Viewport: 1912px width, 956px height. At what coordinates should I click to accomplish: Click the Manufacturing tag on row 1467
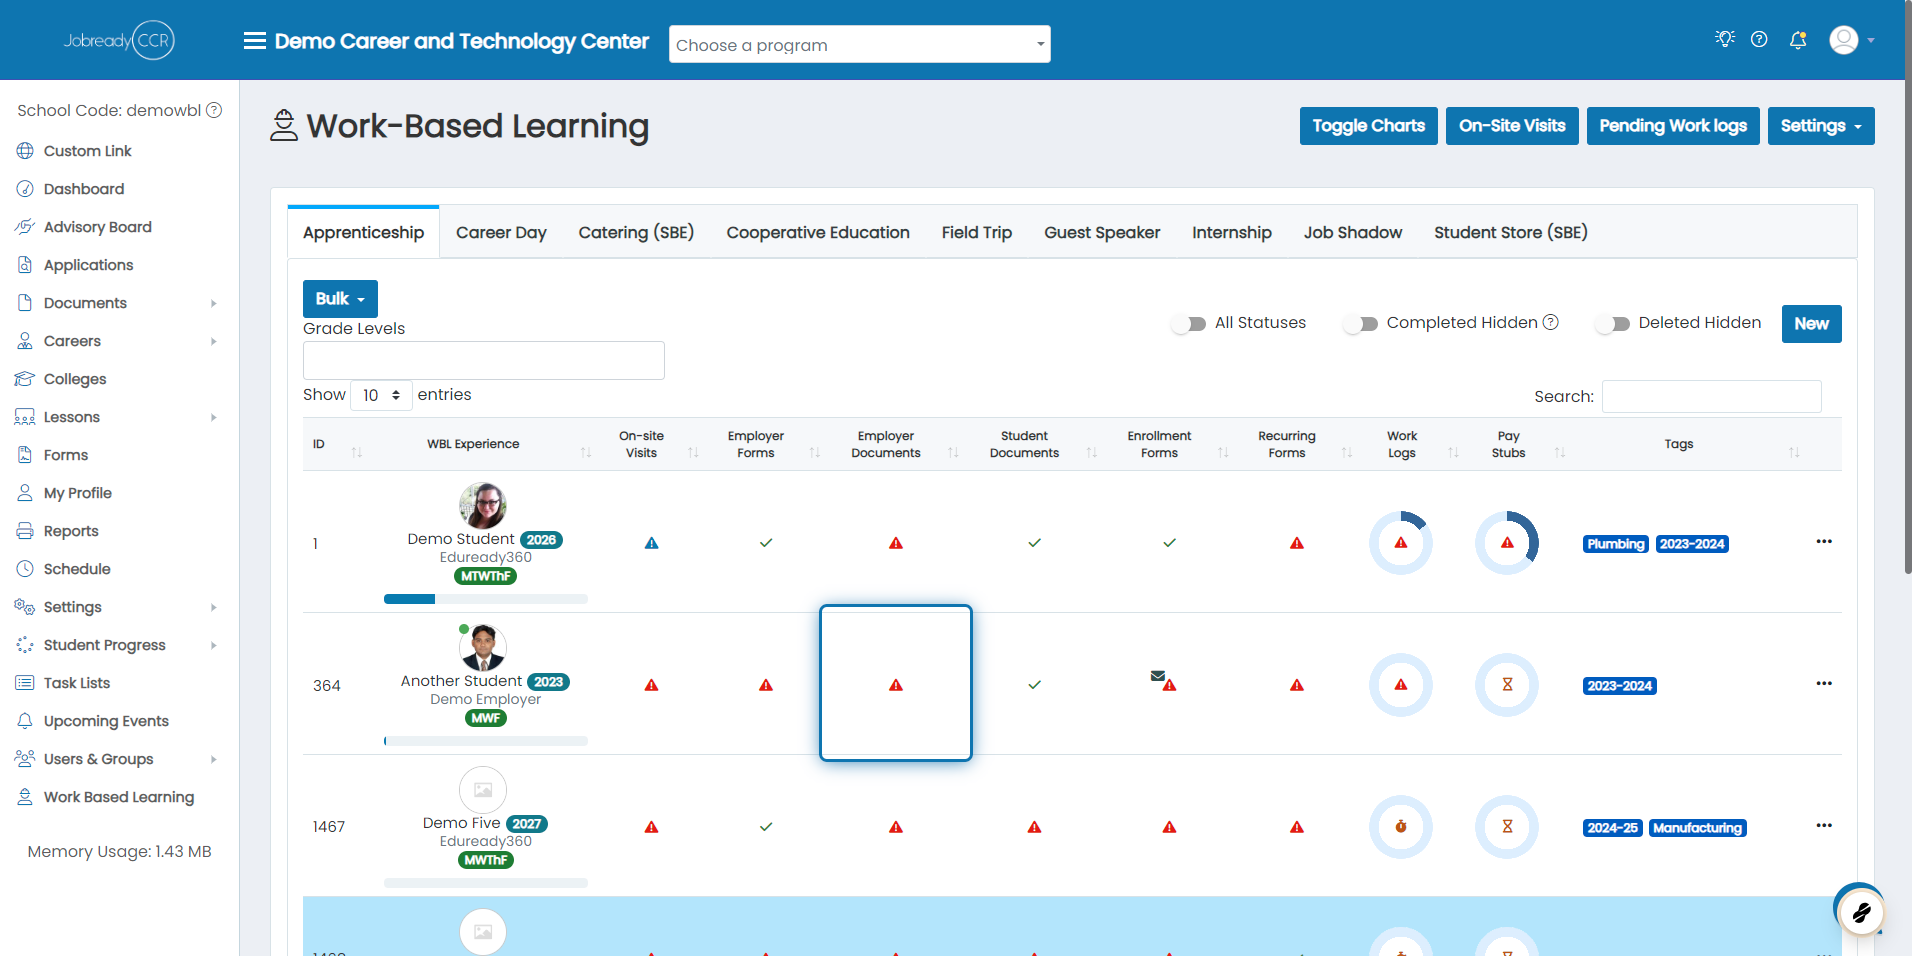pos(1697,828)
